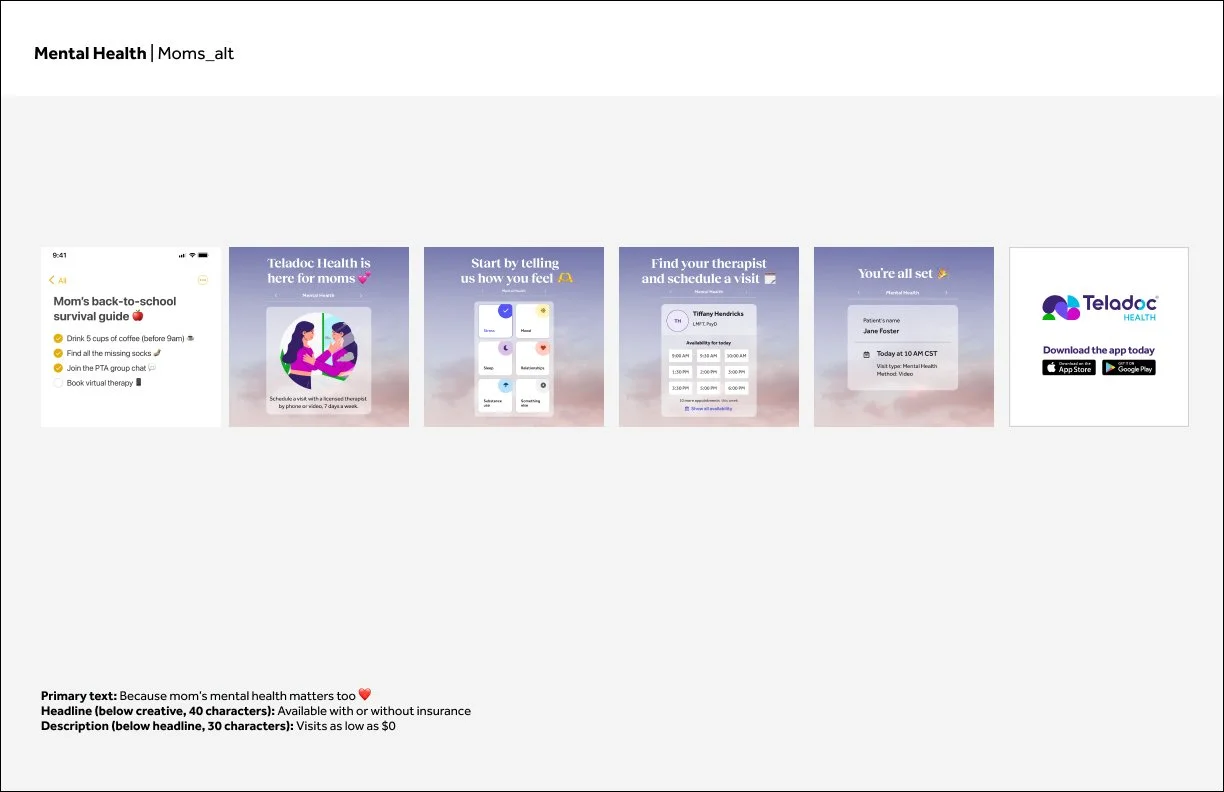
Task: Click 'Schedule a visit with a licensed therapist' caption
Action: (x=319, y=402)
